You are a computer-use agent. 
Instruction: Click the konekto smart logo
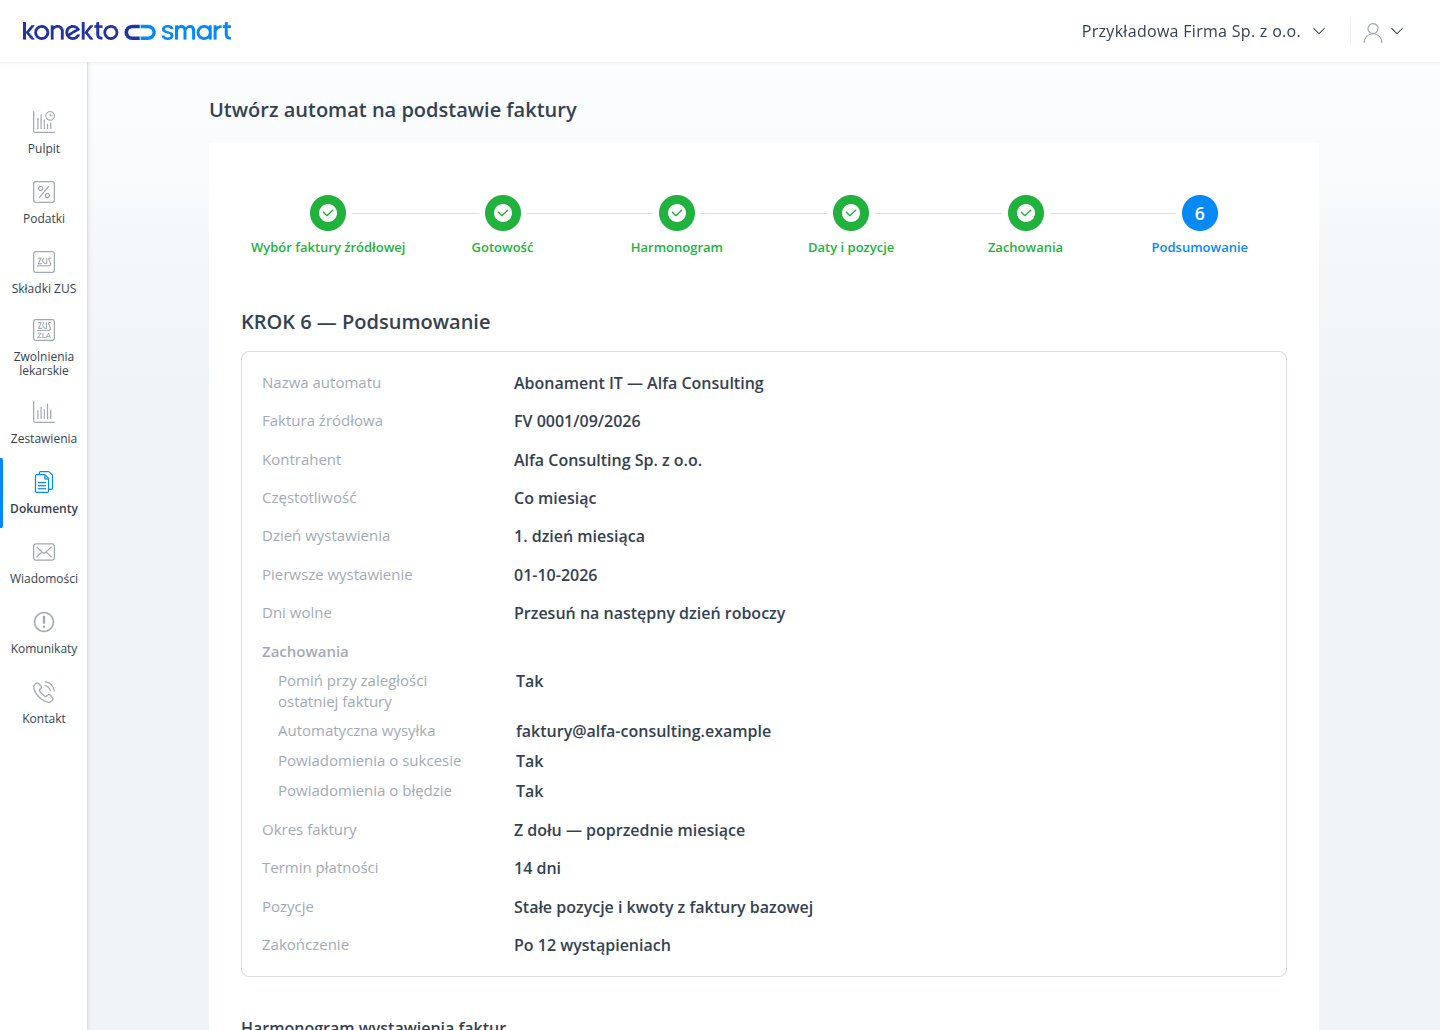click(x=127, y=31)
